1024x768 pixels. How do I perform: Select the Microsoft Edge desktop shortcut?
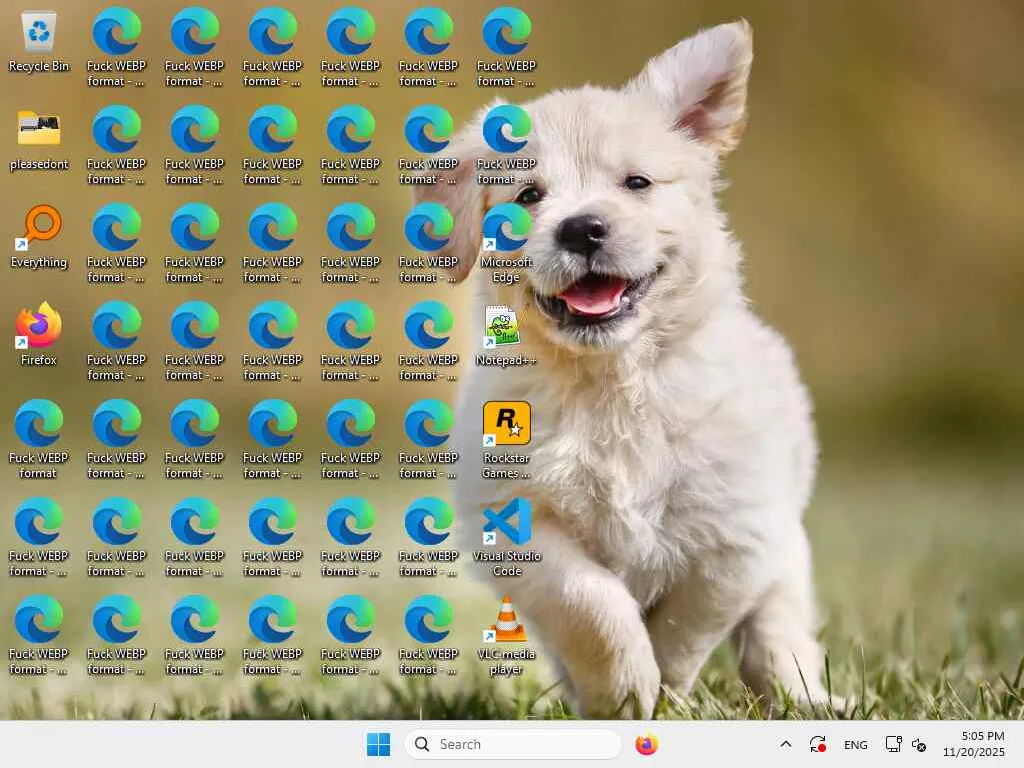click(507, 243)
